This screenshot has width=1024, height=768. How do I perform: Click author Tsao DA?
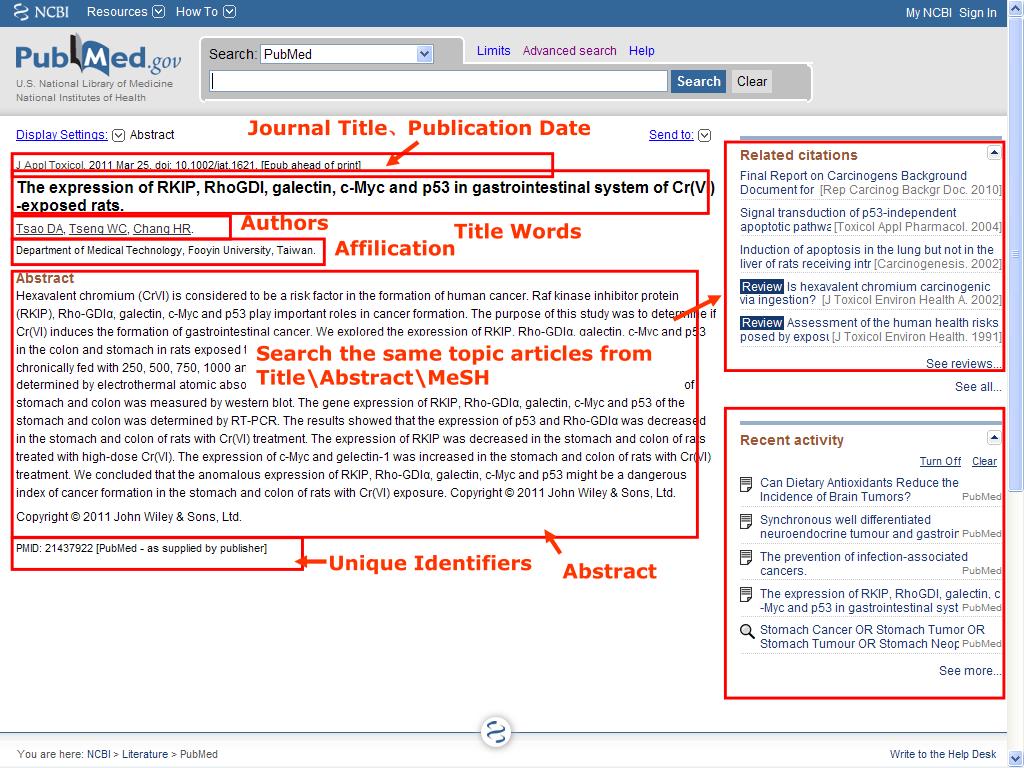point(39,229)
